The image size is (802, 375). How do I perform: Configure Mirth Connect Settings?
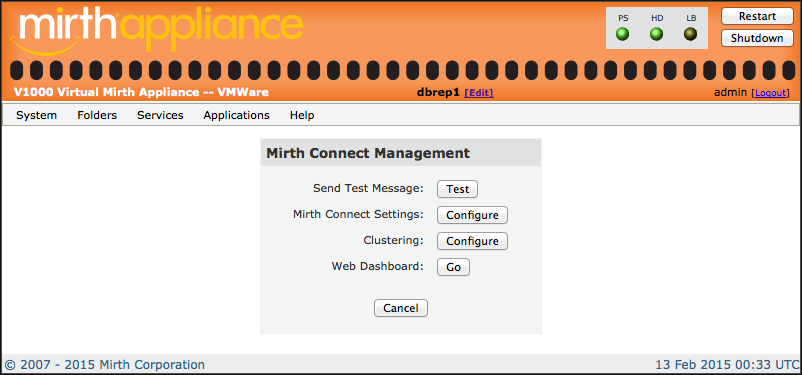coord(472,215)
